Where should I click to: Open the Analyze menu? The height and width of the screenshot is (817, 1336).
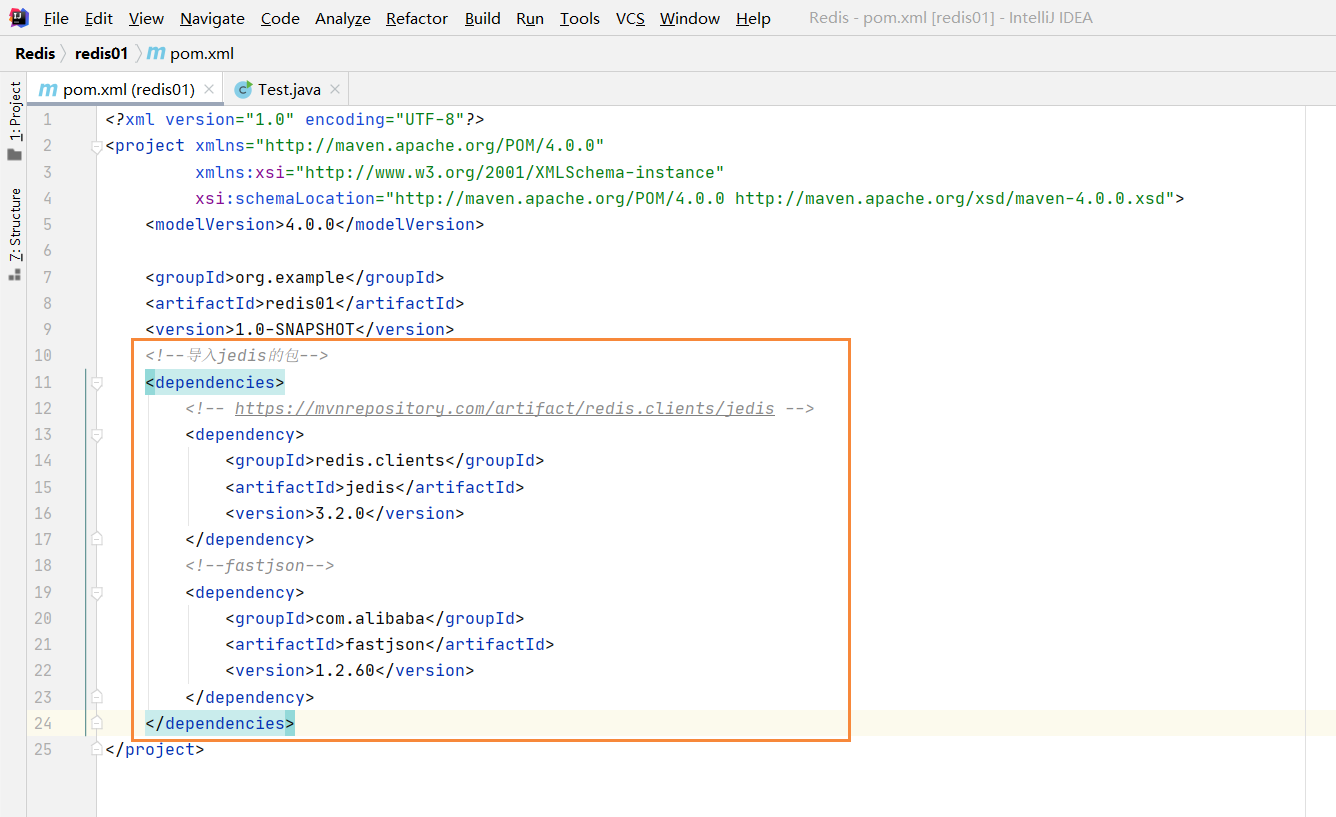342,18
